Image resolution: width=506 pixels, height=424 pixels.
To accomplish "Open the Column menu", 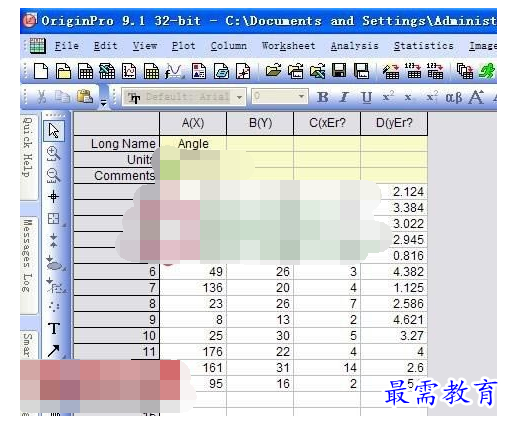I will [229, 46].
